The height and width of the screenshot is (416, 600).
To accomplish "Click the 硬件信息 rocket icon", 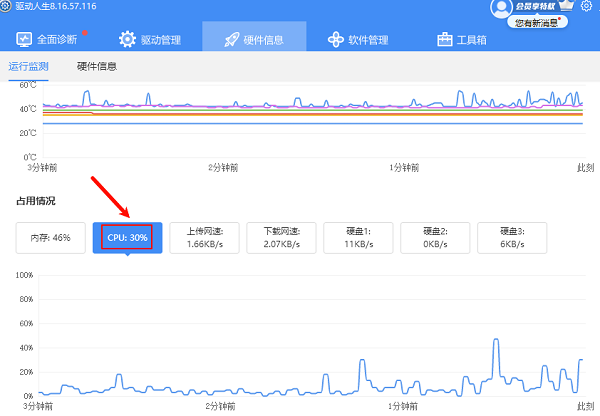I will coord(230,40).
